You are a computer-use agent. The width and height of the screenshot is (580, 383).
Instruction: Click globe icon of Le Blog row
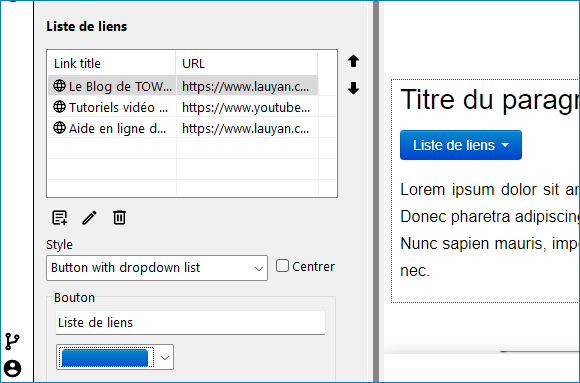click(59, 86)
